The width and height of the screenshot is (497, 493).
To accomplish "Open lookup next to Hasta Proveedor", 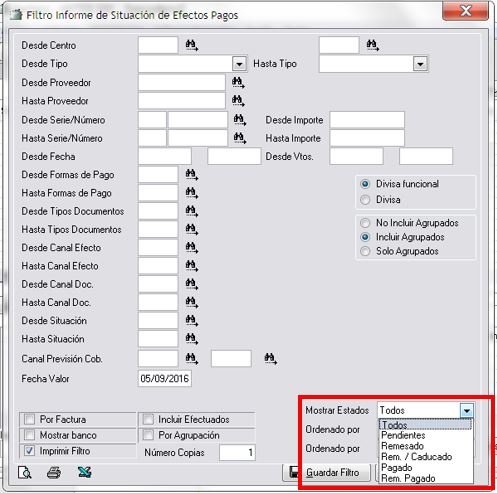I will click(x=238, y=101).
